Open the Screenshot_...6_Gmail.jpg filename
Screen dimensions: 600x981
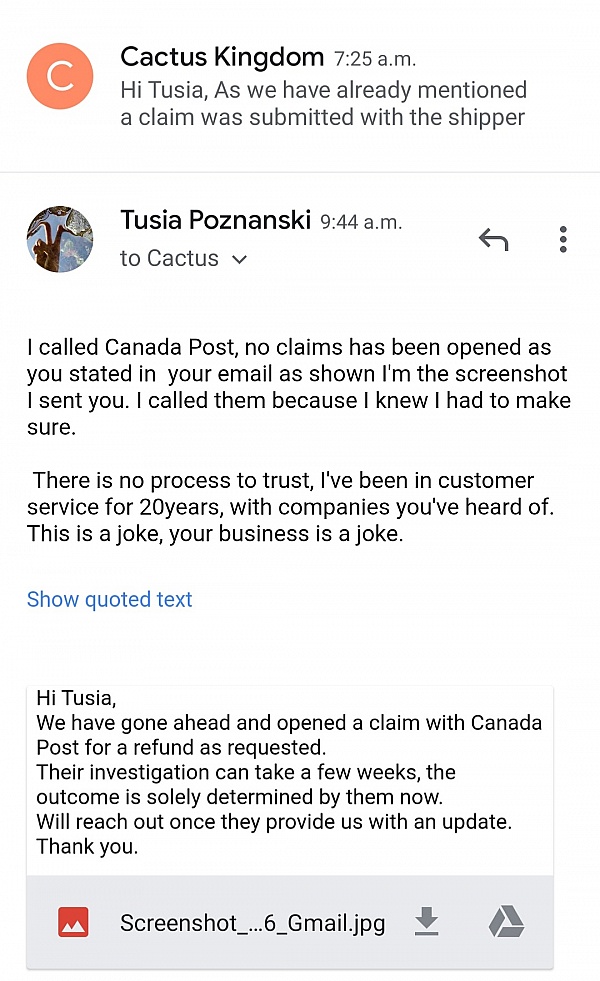tap(252, 923)
